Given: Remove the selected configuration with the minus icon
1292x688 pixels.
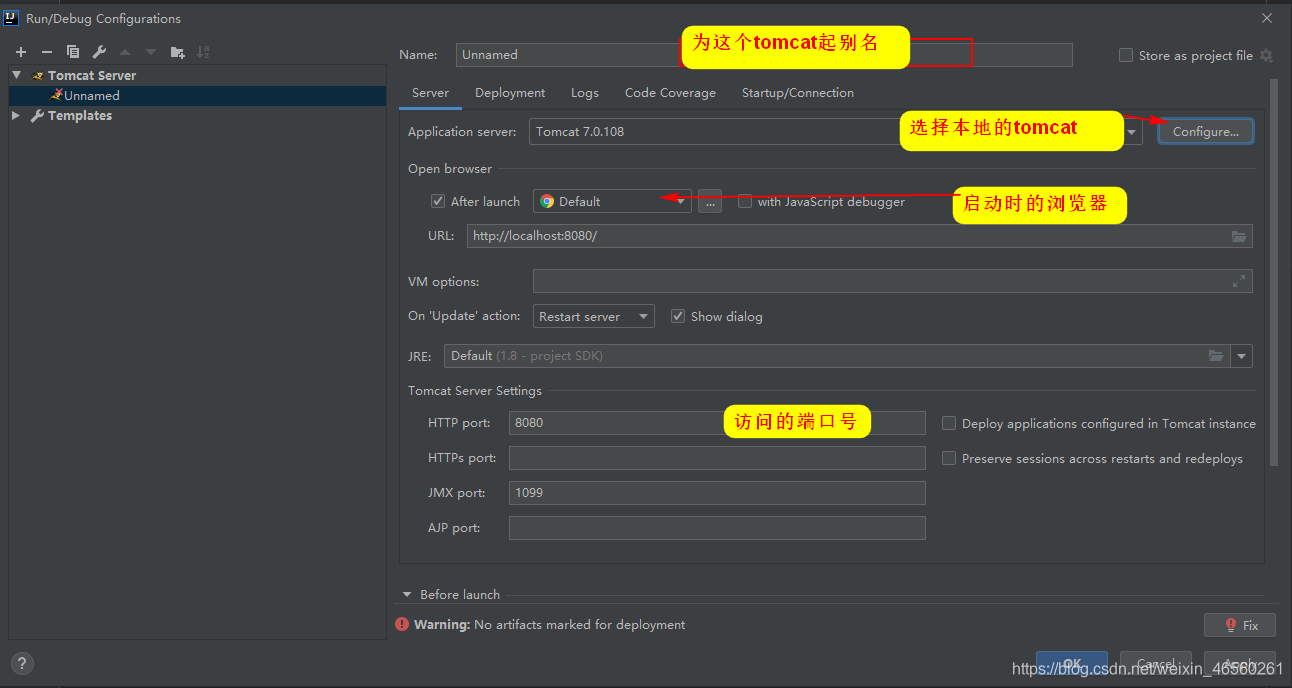Looking at the screenshot, I should (x=46, y=52).
